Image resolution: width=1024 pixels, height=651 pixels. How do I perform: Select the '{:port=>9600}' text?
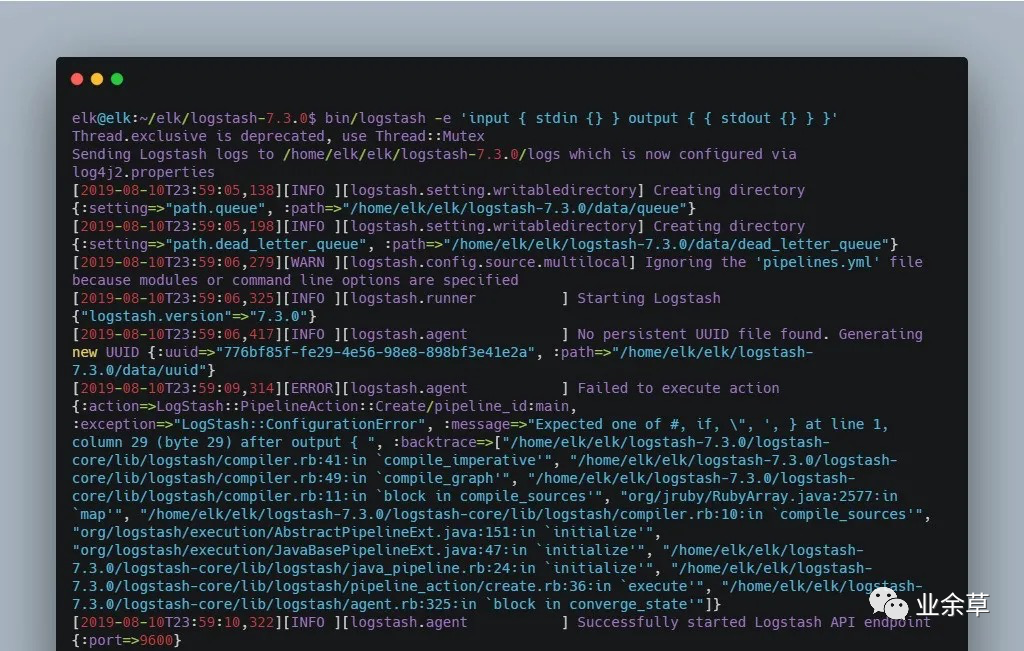click(127, 640)
